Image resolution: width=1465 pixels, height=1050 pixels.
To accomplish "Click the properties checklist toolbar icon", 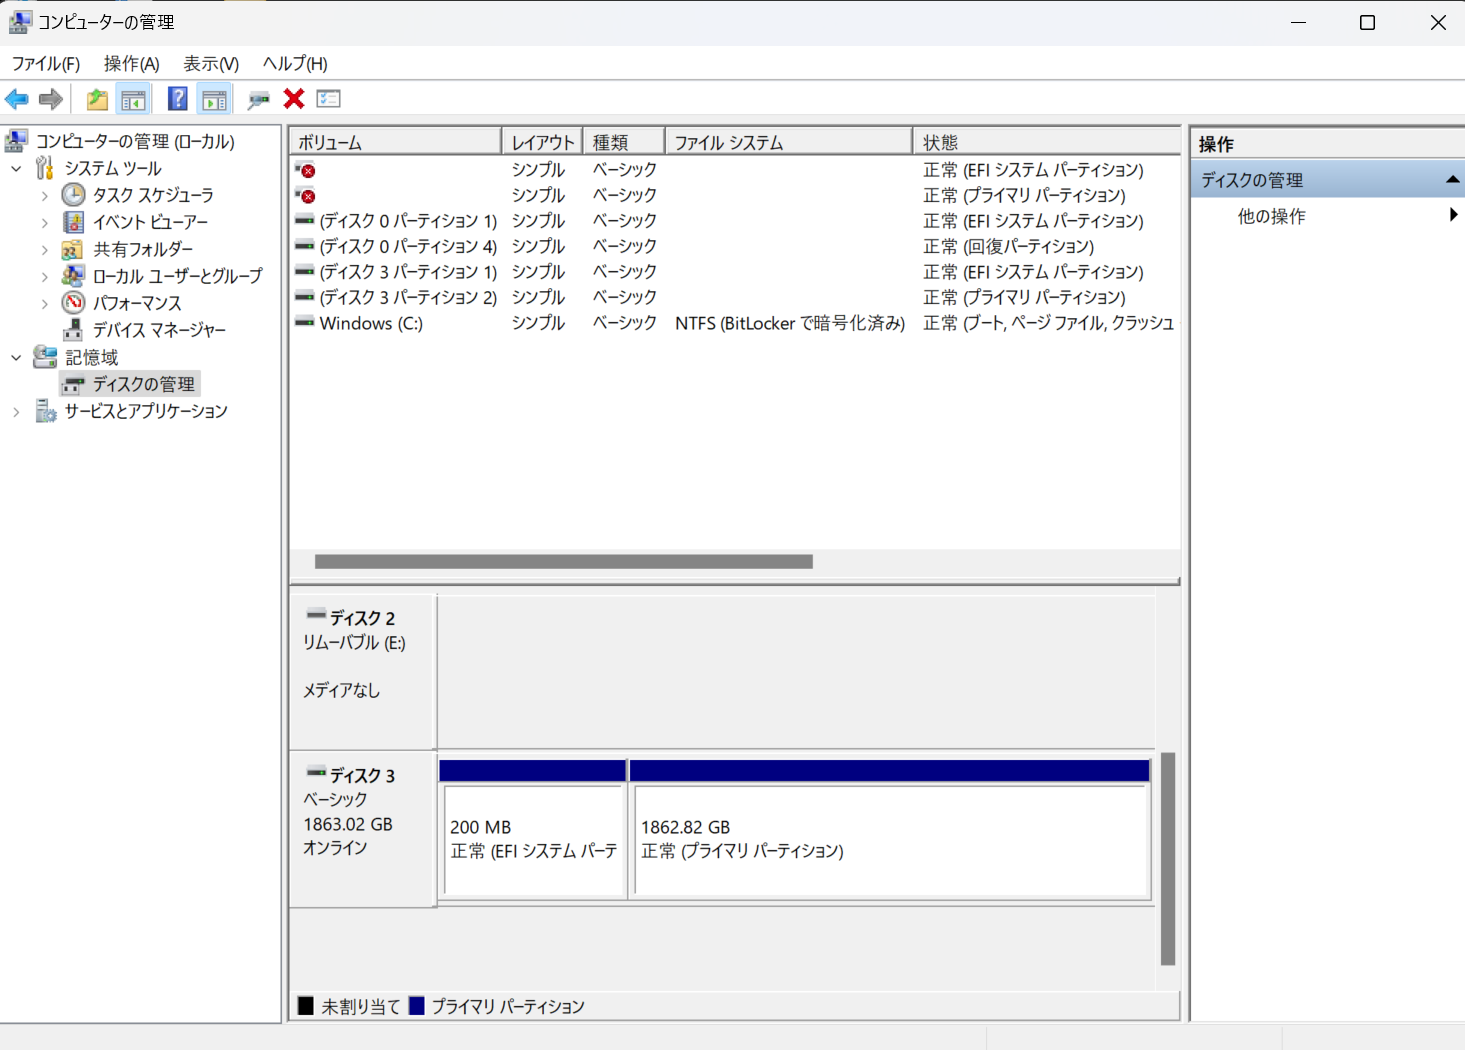I will [x=328, y=98].
